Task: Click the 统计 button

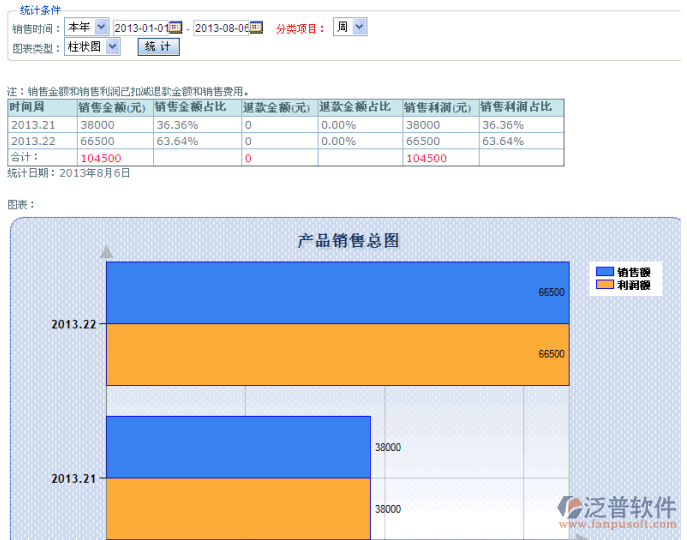Action: point(159,46)
